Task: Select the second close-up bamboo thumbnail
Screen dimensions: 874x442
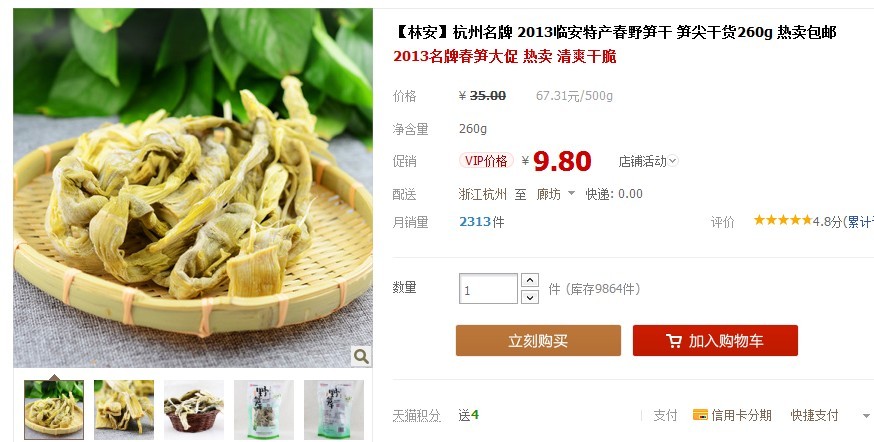Action: pos(124,410)
